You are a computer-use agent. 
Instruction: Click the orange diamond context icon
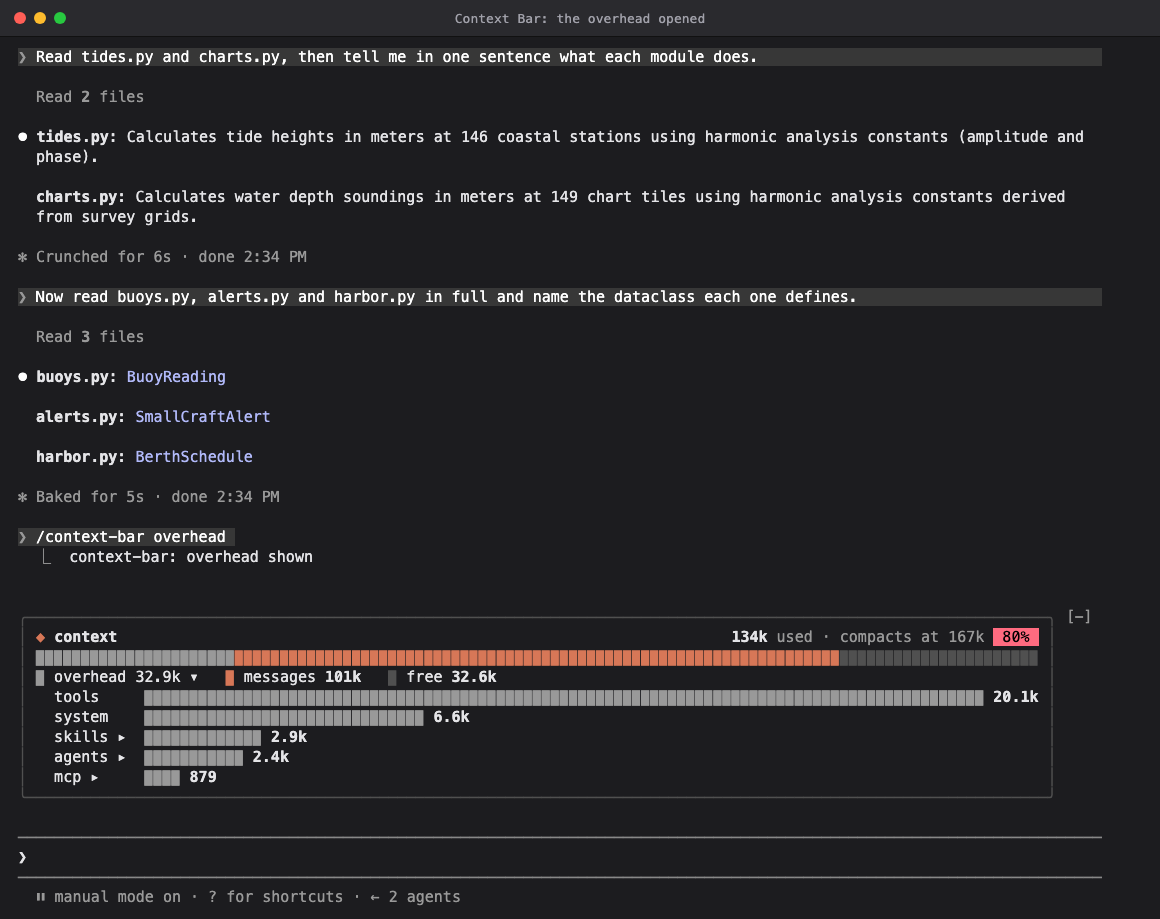tap(41, 637)
